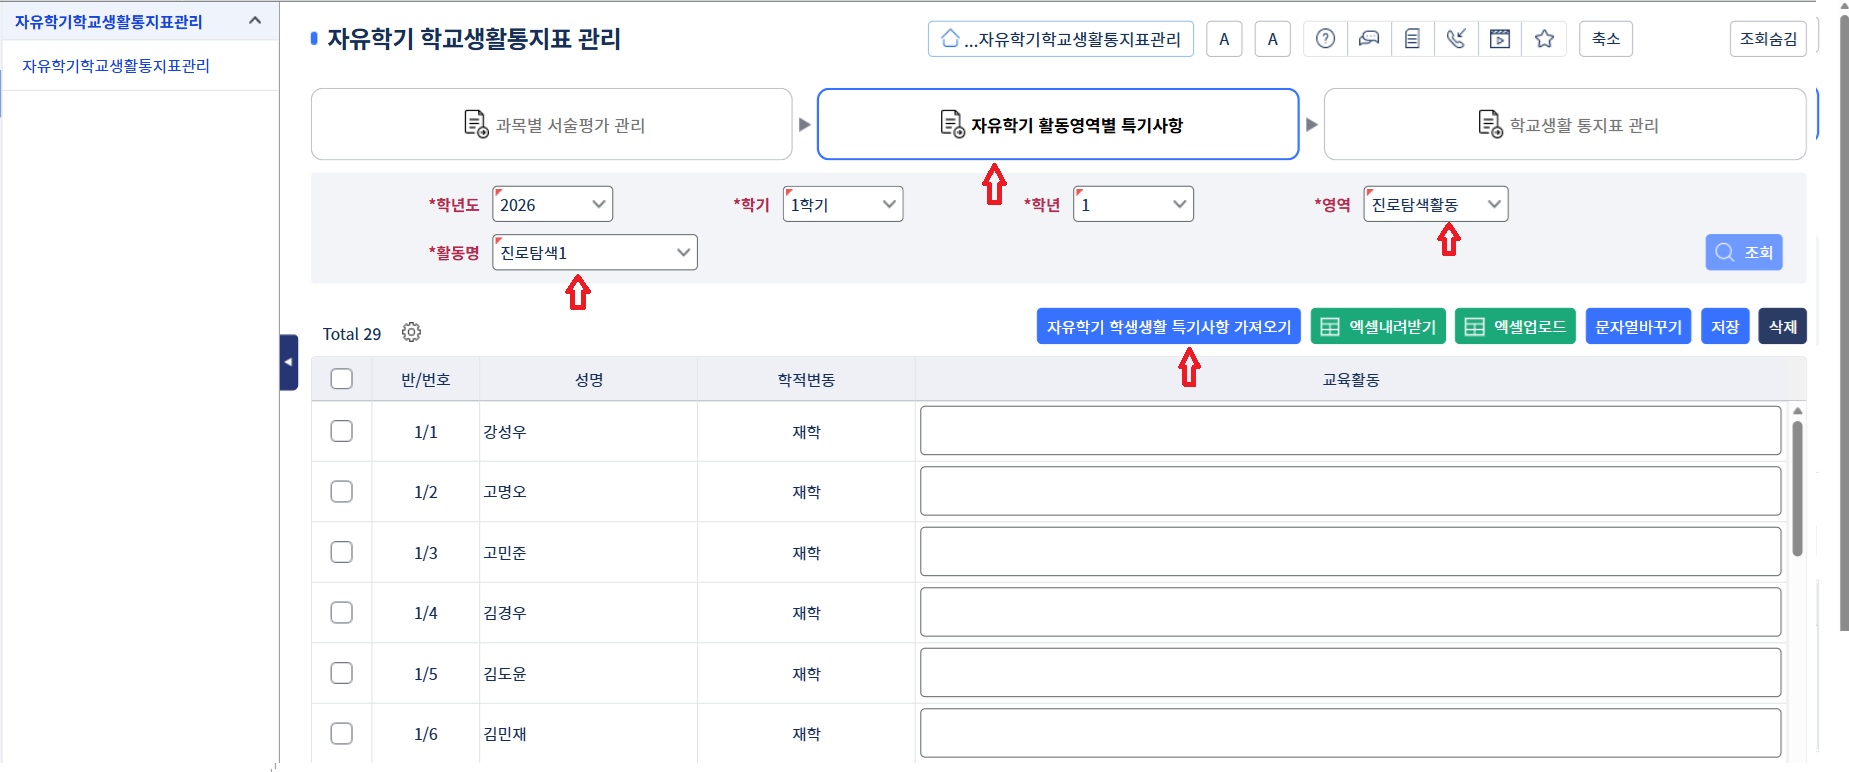Open grid settings gear beside Total 29
Viewport: 1849px width, 772px height.
(x=411, y=332)
